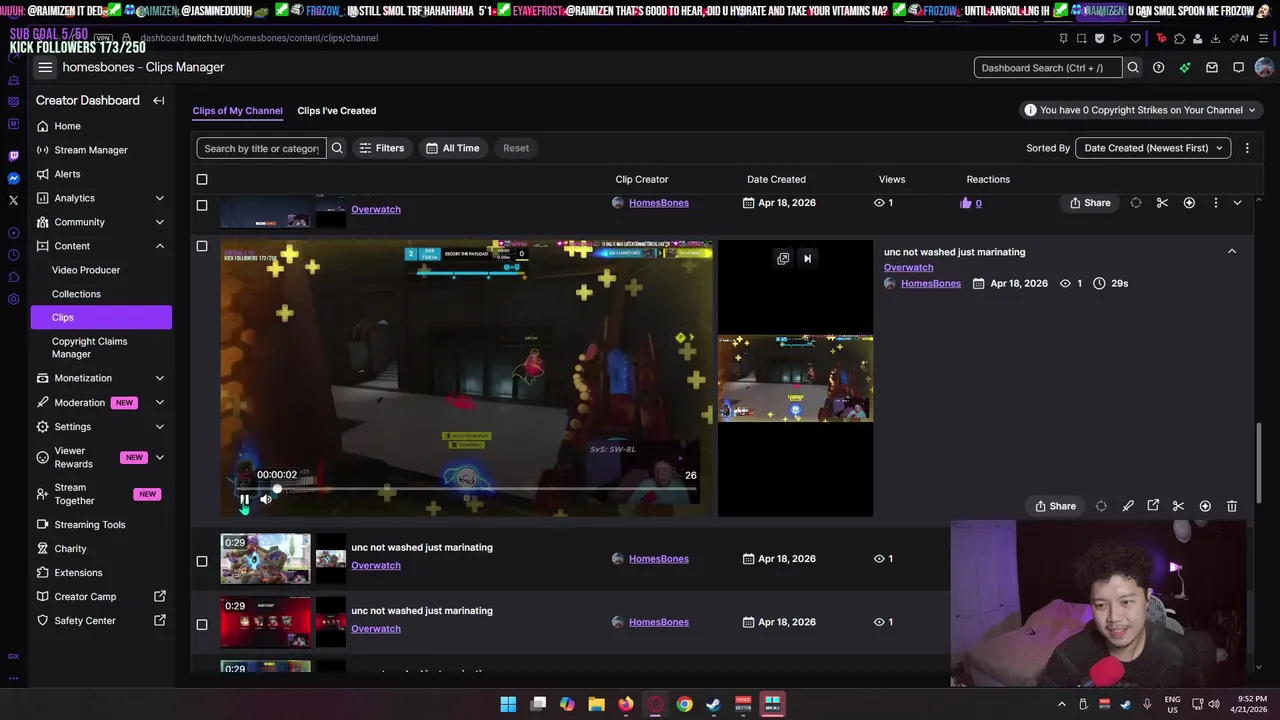
Task: Open Overwatch link in expanded clip details
Action: pyautogui.click(x=908, y=268)
